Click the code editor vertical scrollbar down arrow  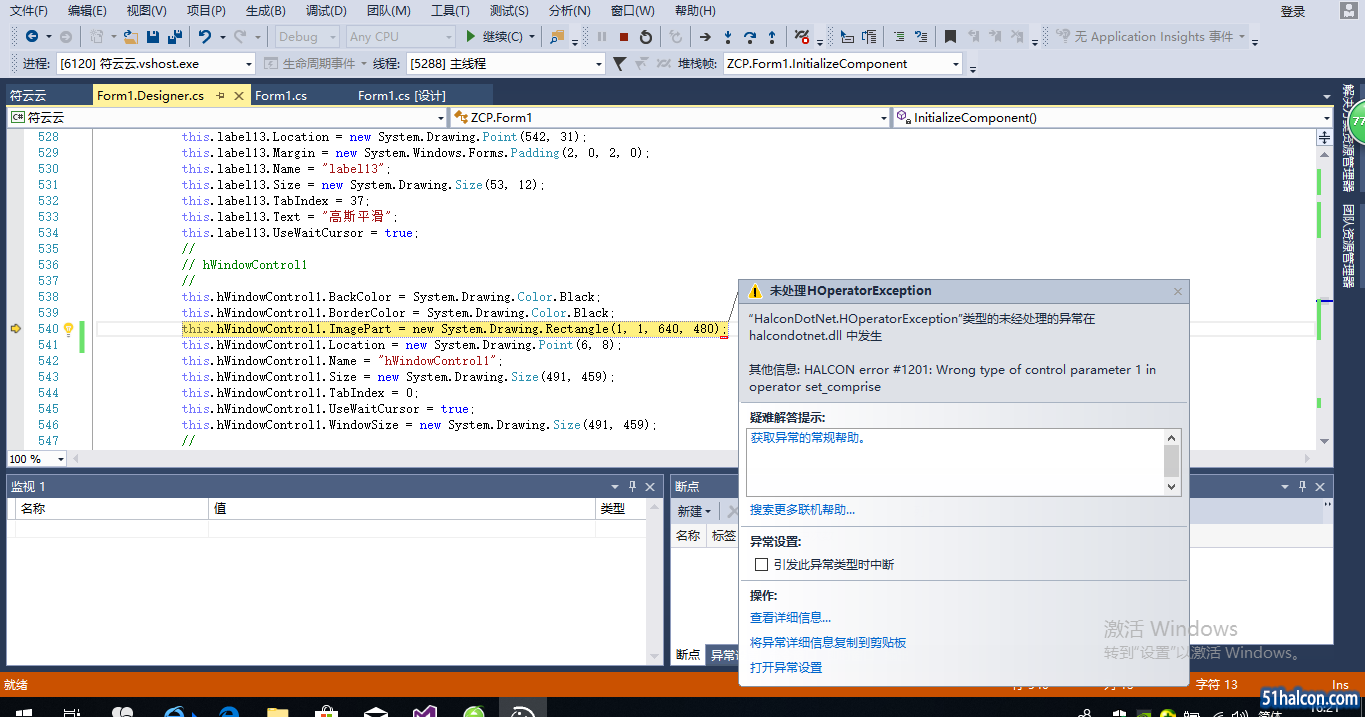(1325, 441)
